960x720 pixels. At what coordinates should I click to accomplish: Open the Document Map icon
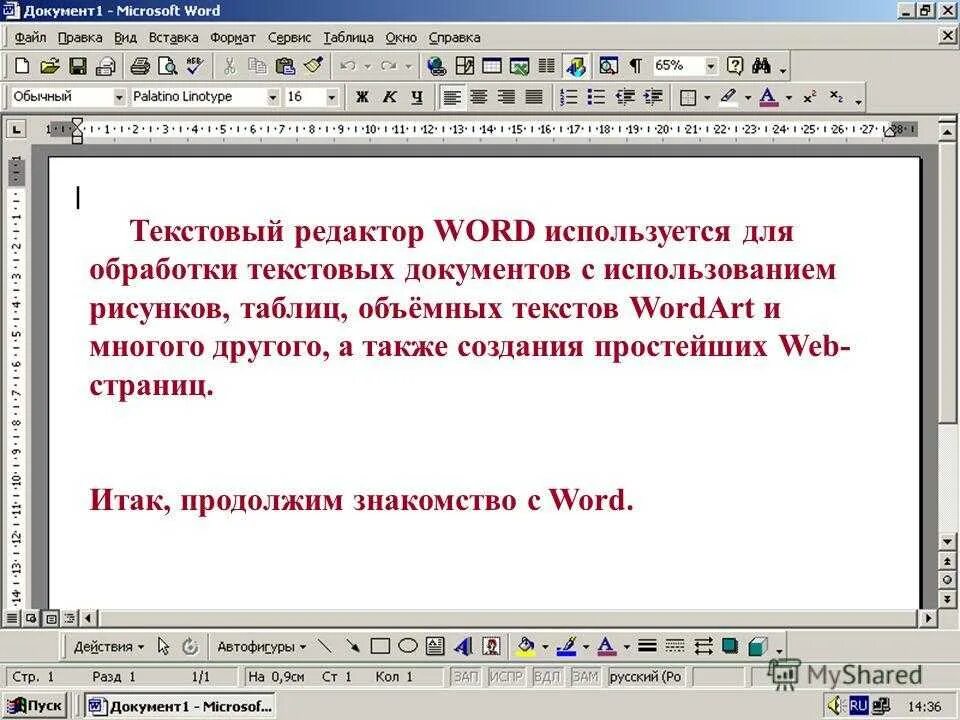[x=608, y=66]
